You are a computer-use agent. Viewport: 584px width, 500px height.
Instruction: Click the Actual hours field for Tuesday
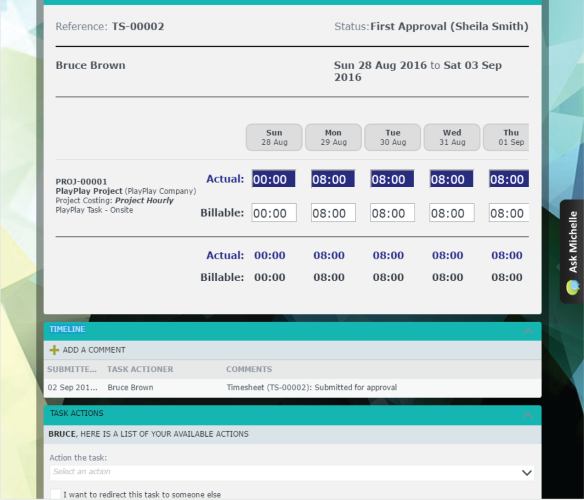[392, 179]
